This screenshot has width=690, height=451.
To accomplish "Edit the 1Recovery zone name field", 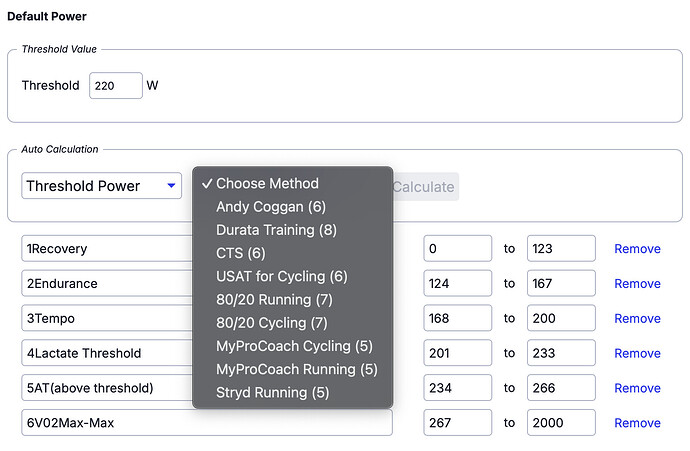I will pyautogui.click(x=107, y=249).
